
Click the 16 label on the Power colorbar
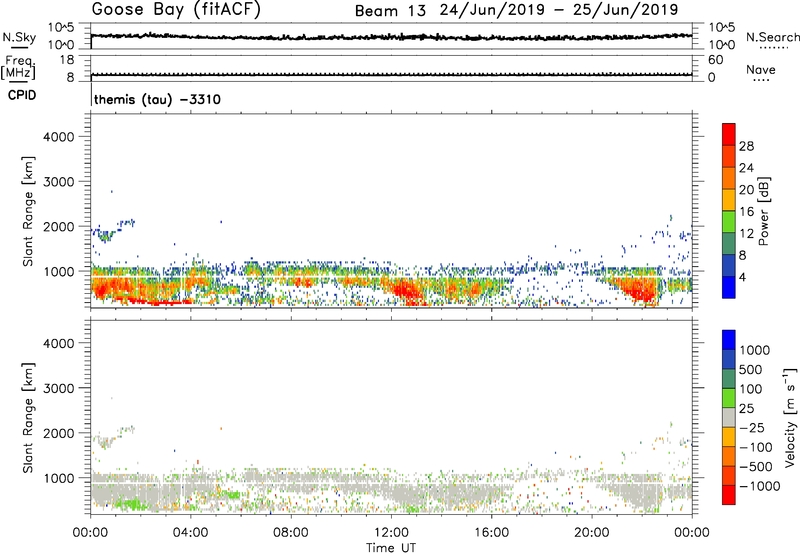coord(746,212)
